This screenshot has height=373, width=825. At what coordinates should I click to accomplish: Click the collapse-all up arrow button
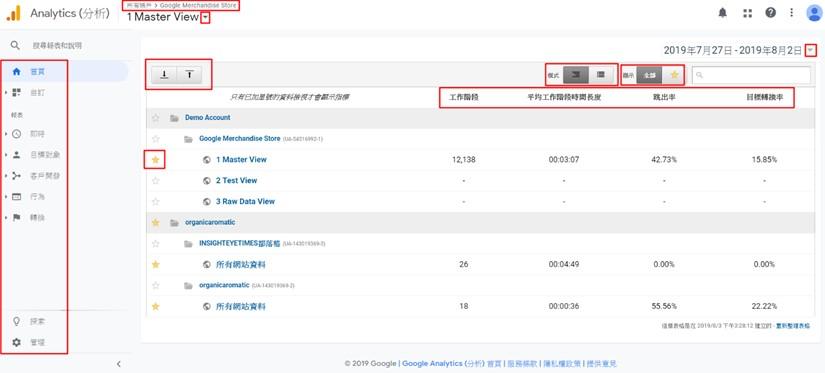pyautogui.click(x=190, y=75)
